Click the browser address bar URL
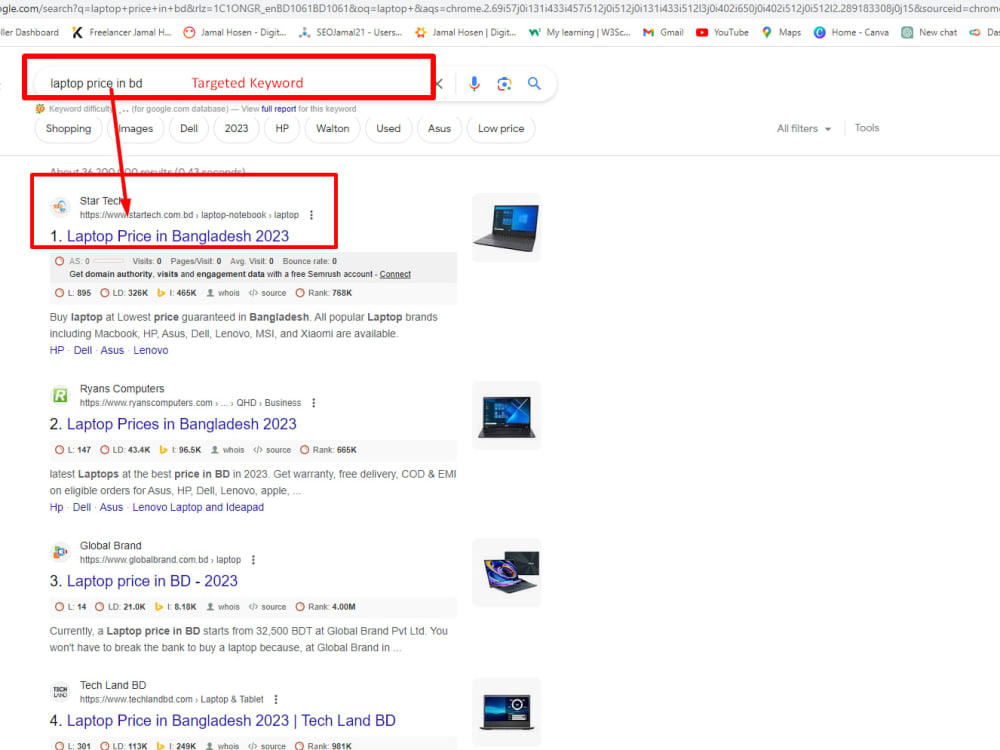Viewport: 1000px width, 750px height. click(x=500, y=9)
